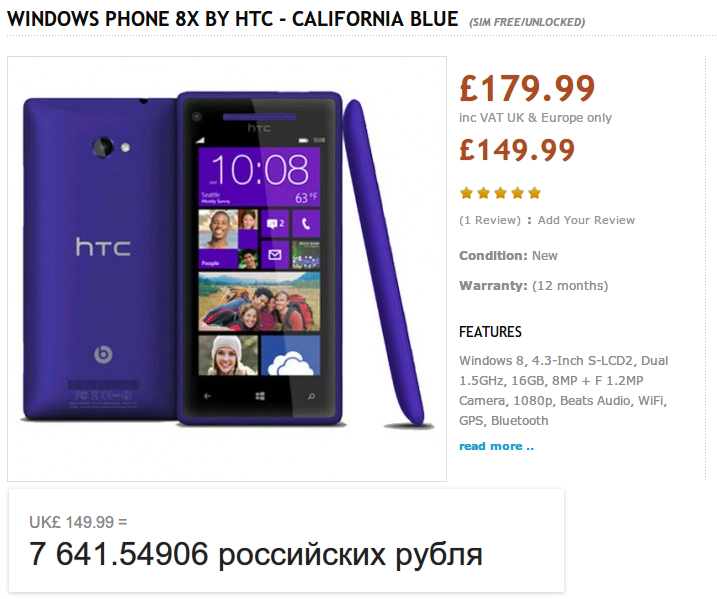This screenshot has width=717, height=599.
Task: Click the Windows Phone 8X product title
Action: 233,19
